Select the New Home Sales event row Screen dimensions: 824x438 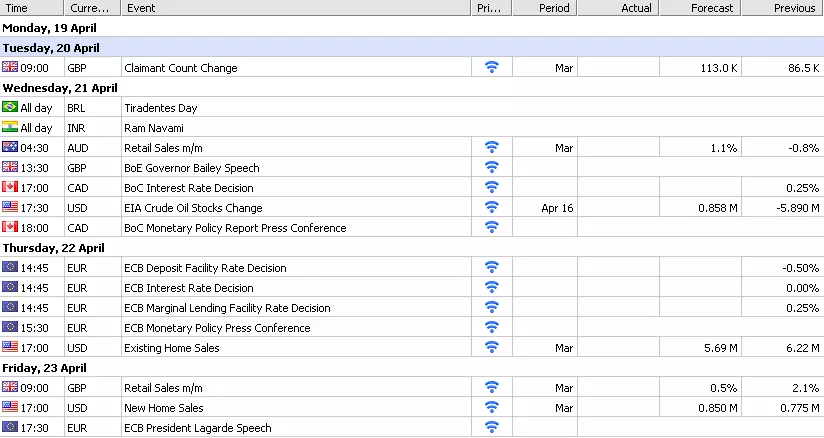(412, 408)
